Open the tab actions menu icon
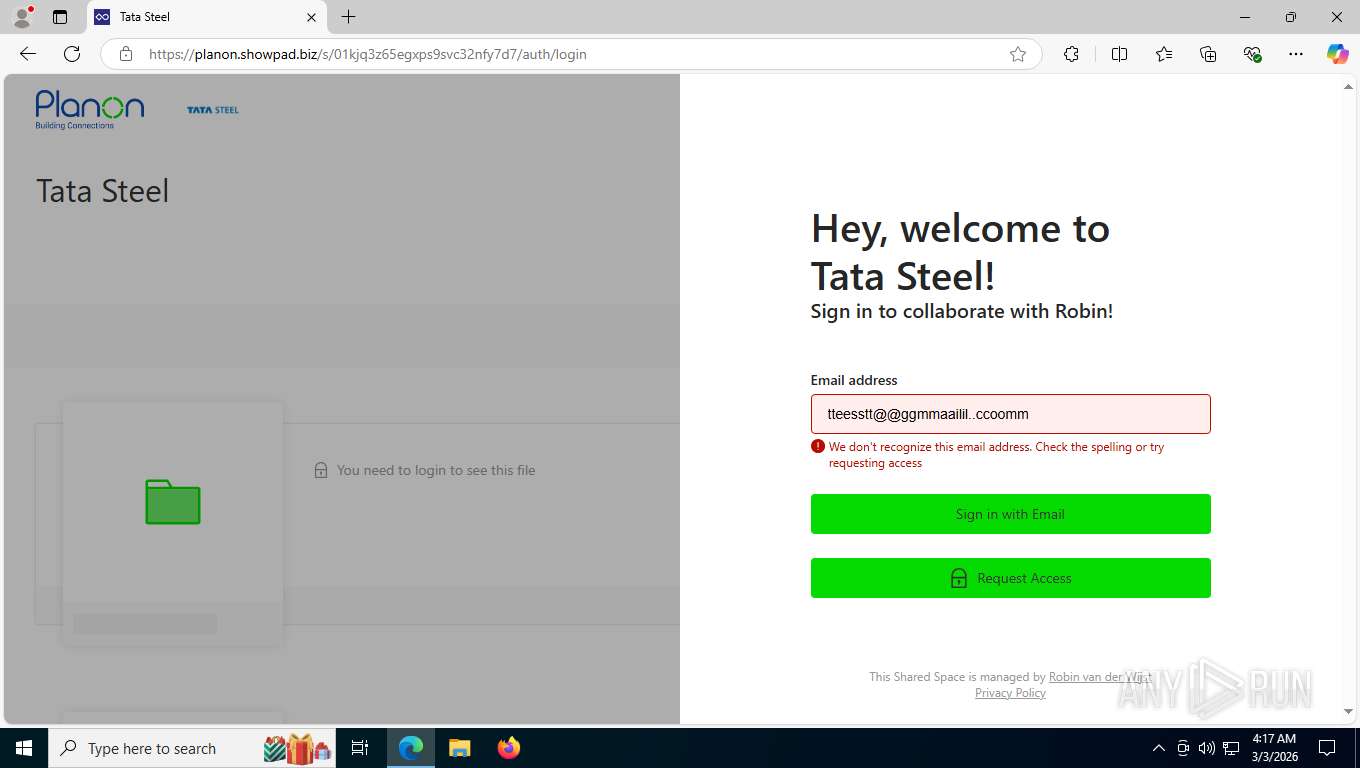 click(60, 17)
